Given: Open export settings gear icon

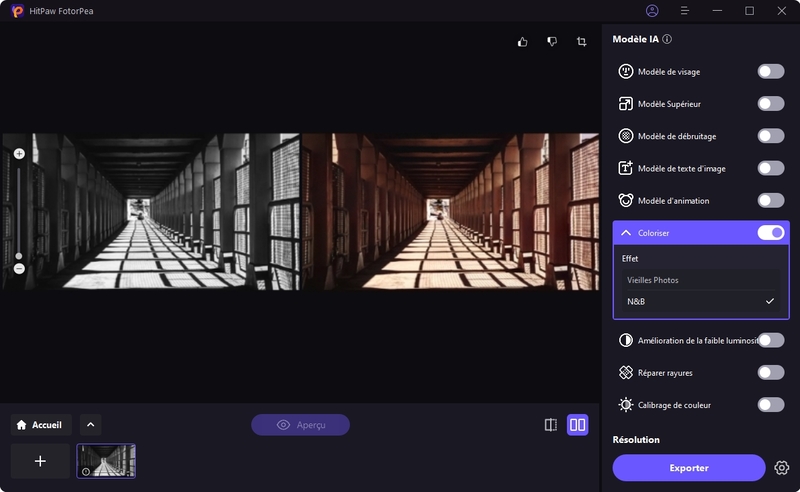Looking at the screenshot, I should click(x=782, y=468).
